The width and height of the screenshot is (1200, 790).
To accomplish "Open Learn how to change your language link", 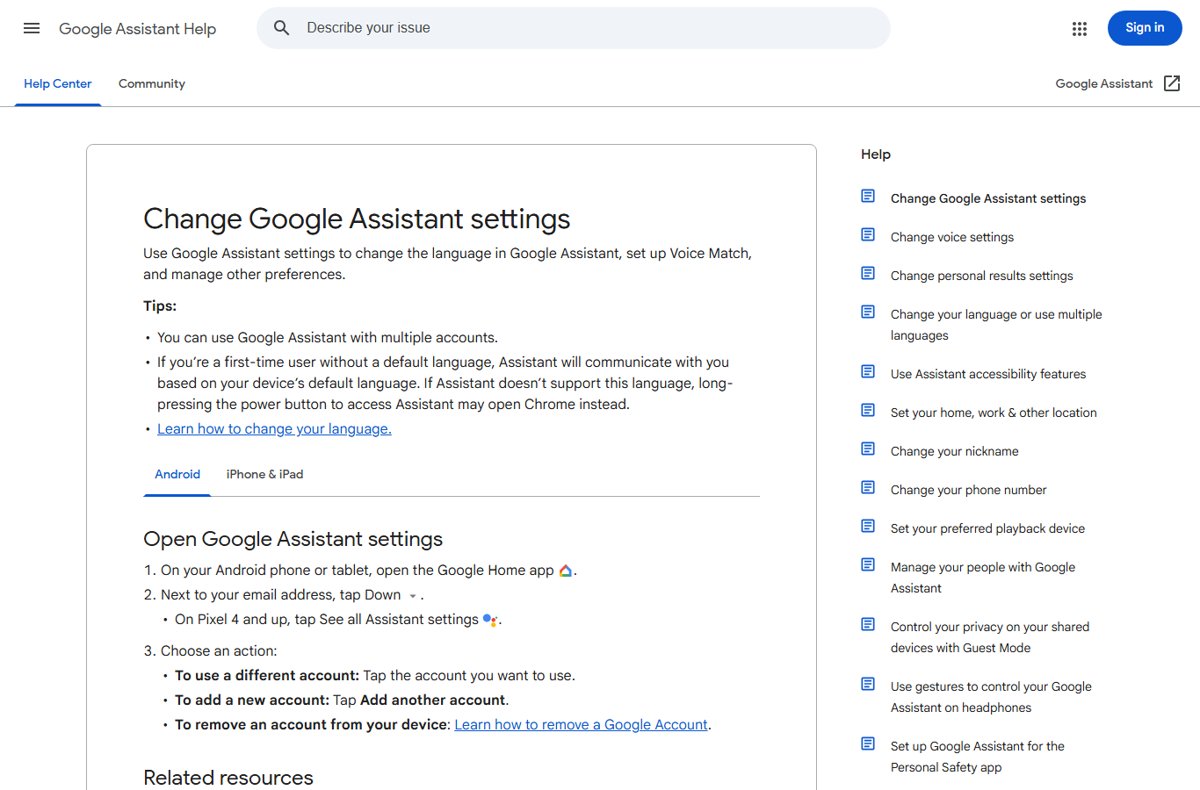I will [274, 429].
